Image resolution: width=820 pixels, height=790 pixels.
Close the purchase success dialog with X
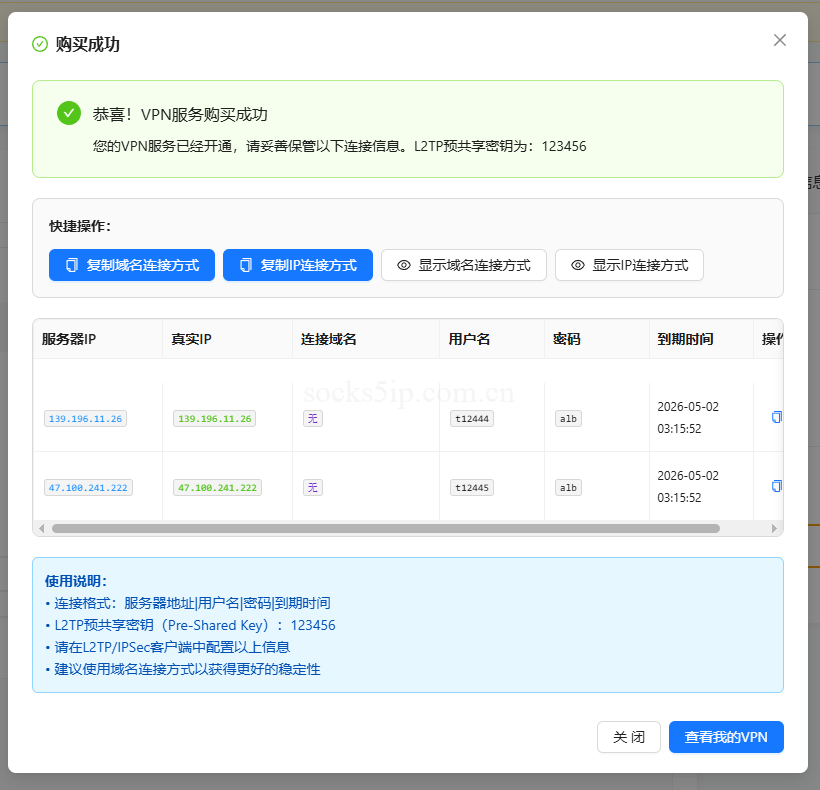[x=779, y=40]
